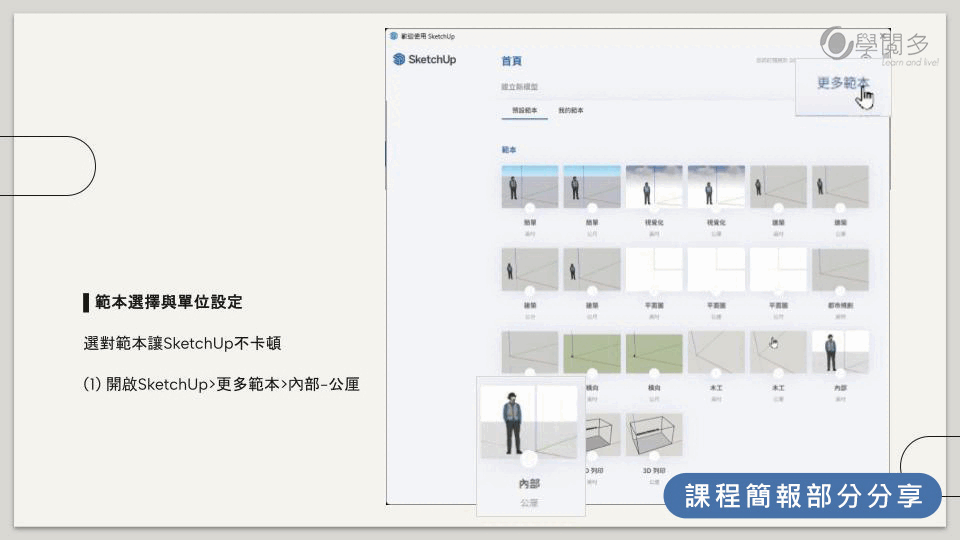Image resolution: width=960 pixels, height=540 pixels.
Task: Pick the fully visible 3D 列印 公厘 template
Action: point(654,435)
